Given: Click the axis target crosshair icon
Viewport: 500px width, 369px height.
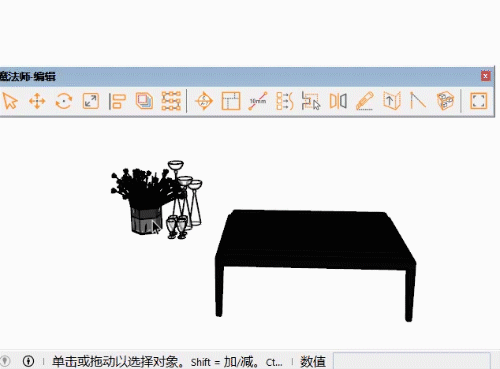Looking at the screenshot, I should (x=204, y=101).
